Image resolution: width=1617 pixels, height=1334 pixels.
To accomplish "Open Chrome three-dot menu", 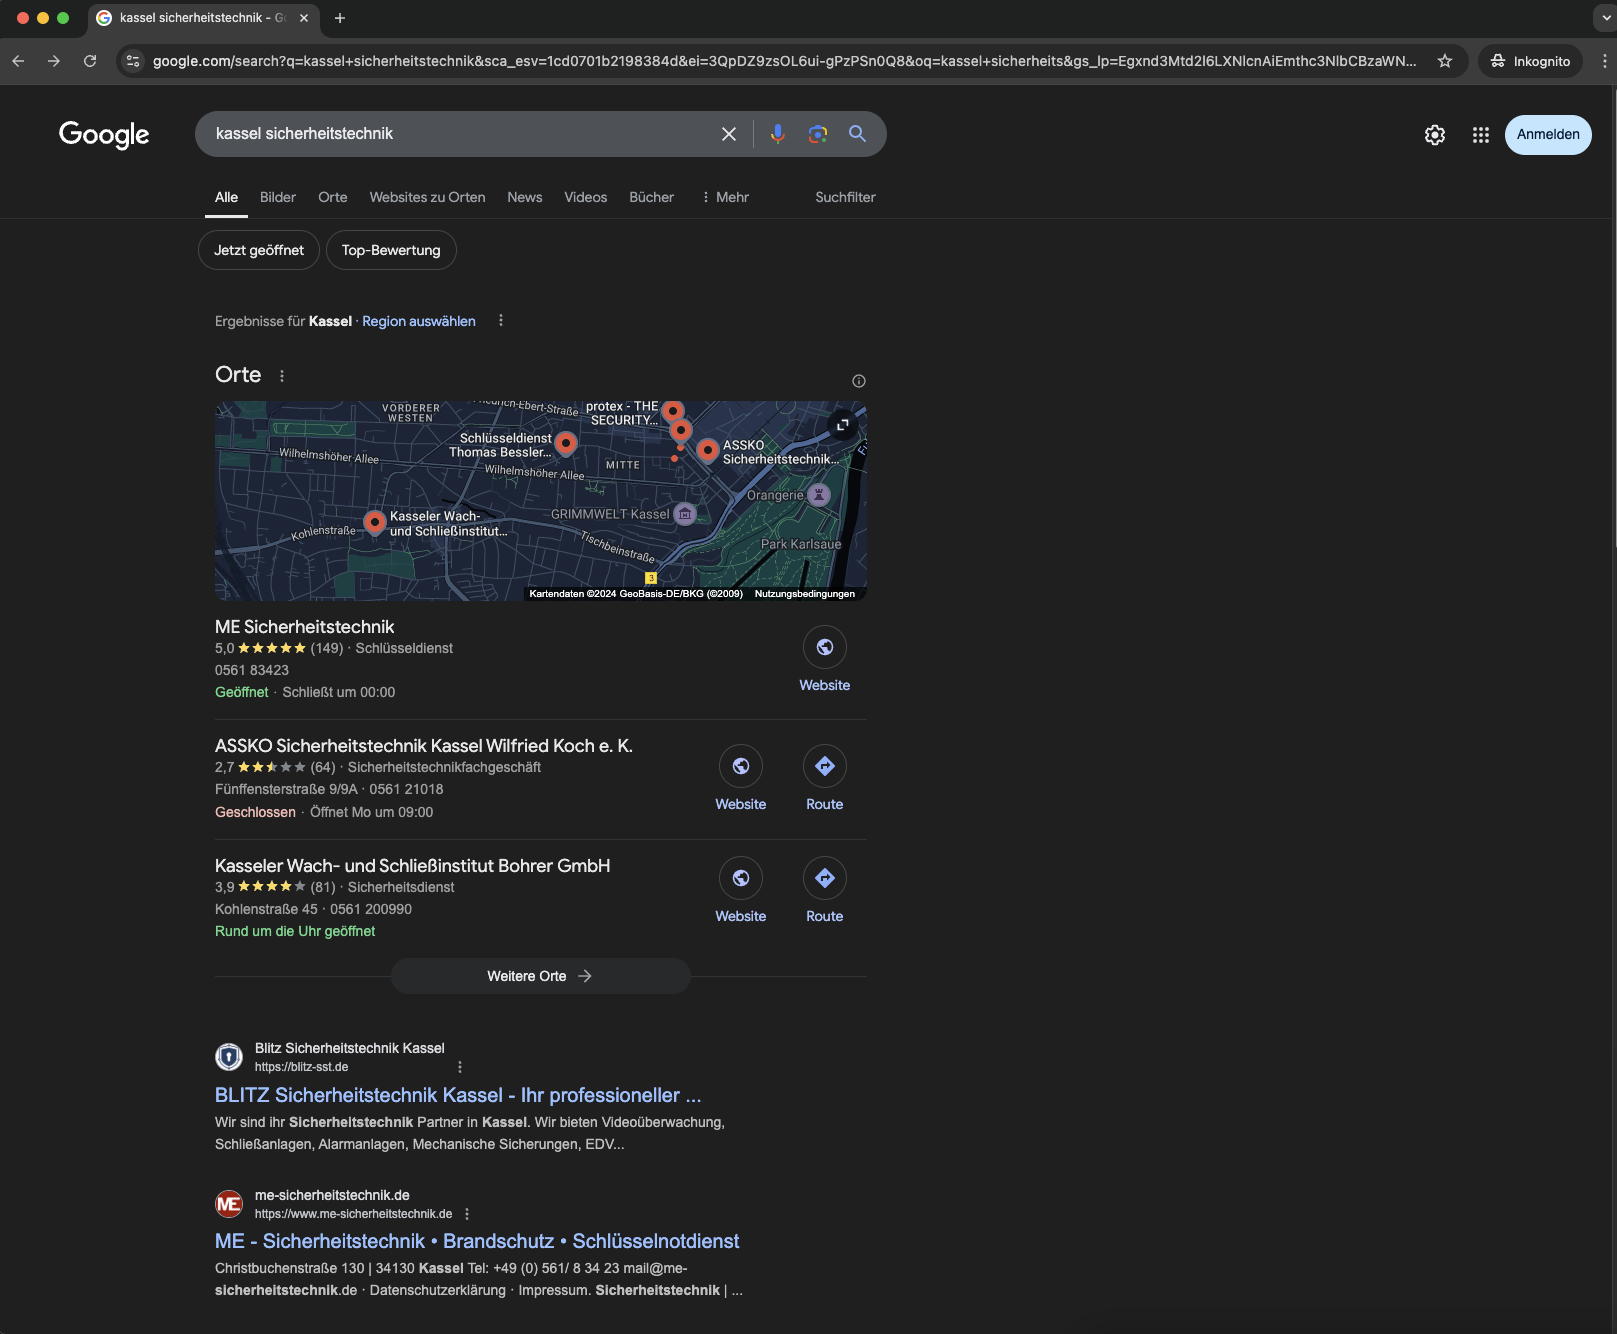I will [1604, 61].
